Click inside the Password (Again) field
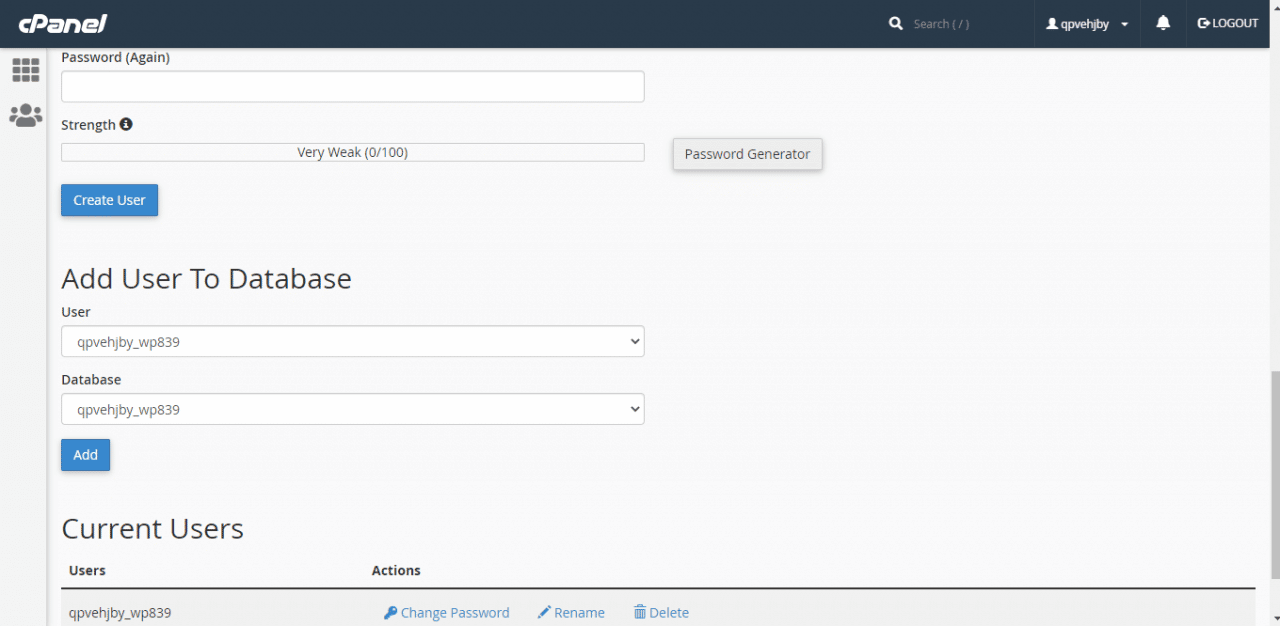This screenshot has width=1280, height=626. [x=352, y=86]
